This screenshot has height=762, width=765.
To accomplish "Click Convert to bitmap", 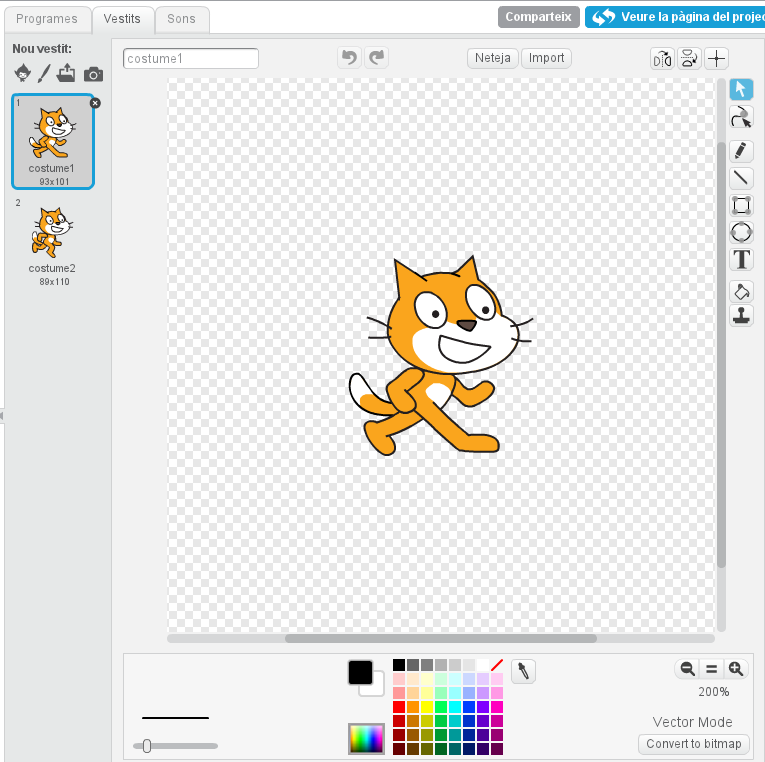I will 693,744.
